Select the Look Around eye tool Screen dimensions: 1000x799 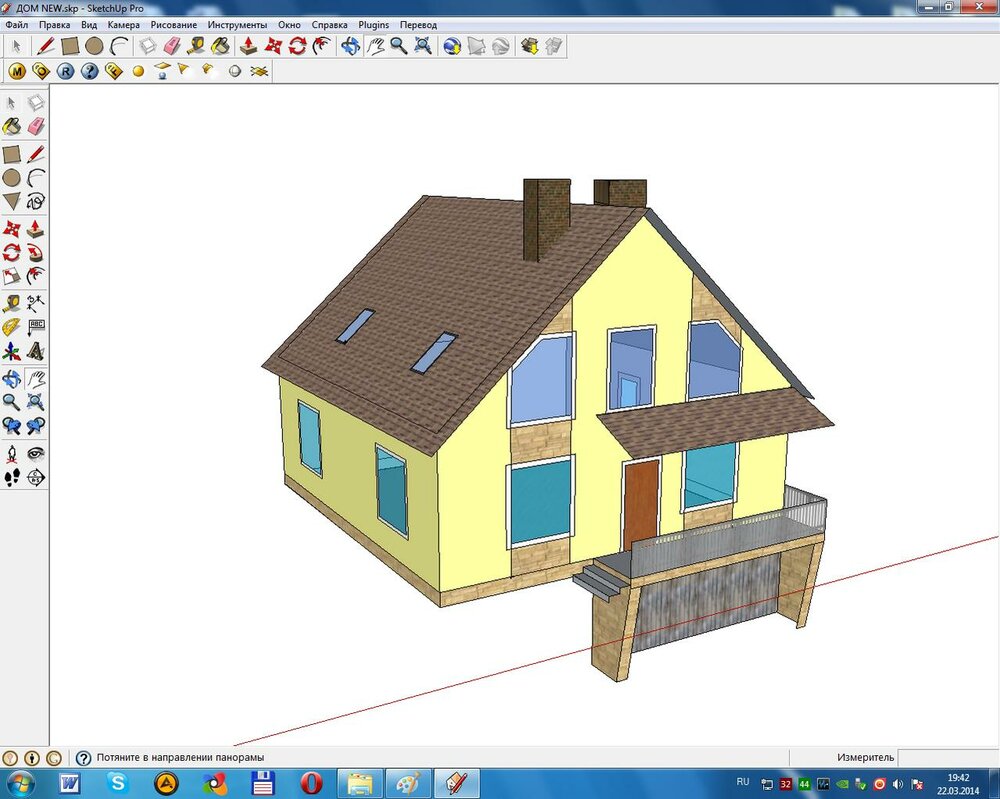[x=36, y=453]
